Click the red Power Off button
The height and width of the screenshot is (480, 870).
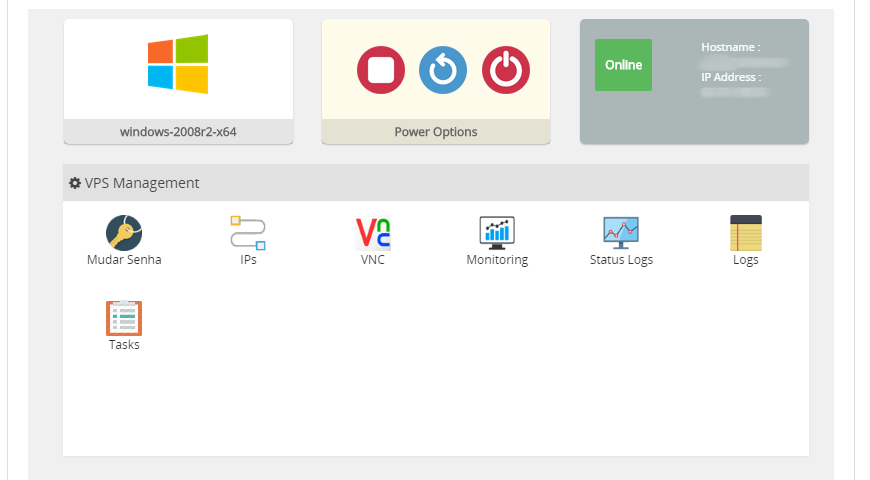506,70
